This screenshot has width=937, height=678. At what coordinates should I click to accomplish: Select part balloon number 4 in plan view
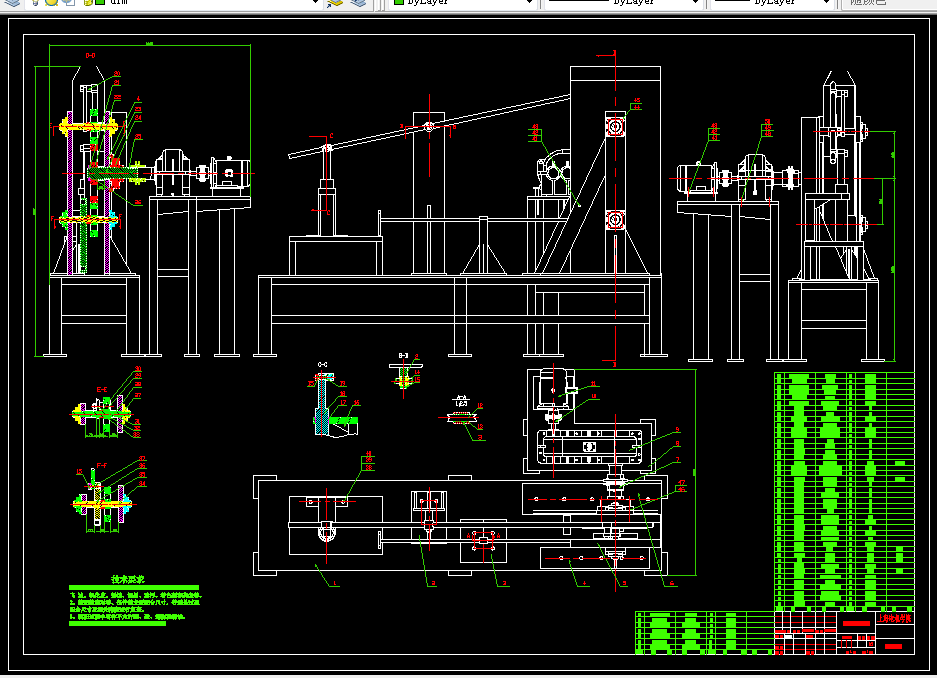(x=584, y=583)
